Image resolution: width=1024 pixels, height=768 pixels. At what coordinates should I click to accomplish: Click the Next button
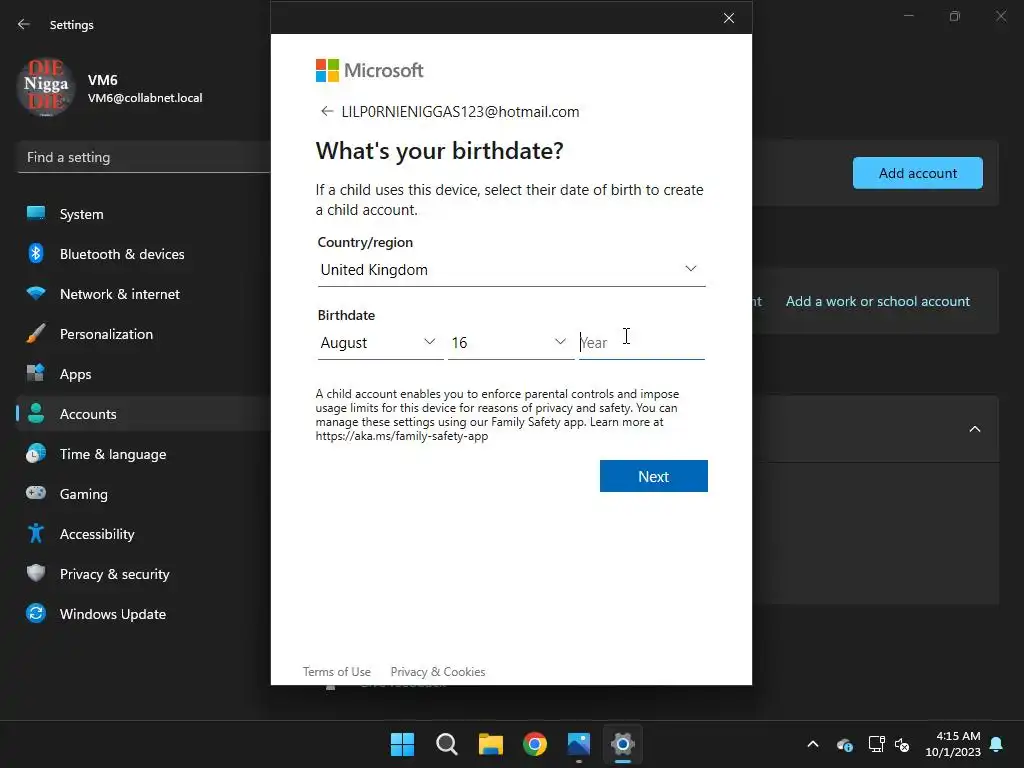pyautogui.click(x=654, y=476)
